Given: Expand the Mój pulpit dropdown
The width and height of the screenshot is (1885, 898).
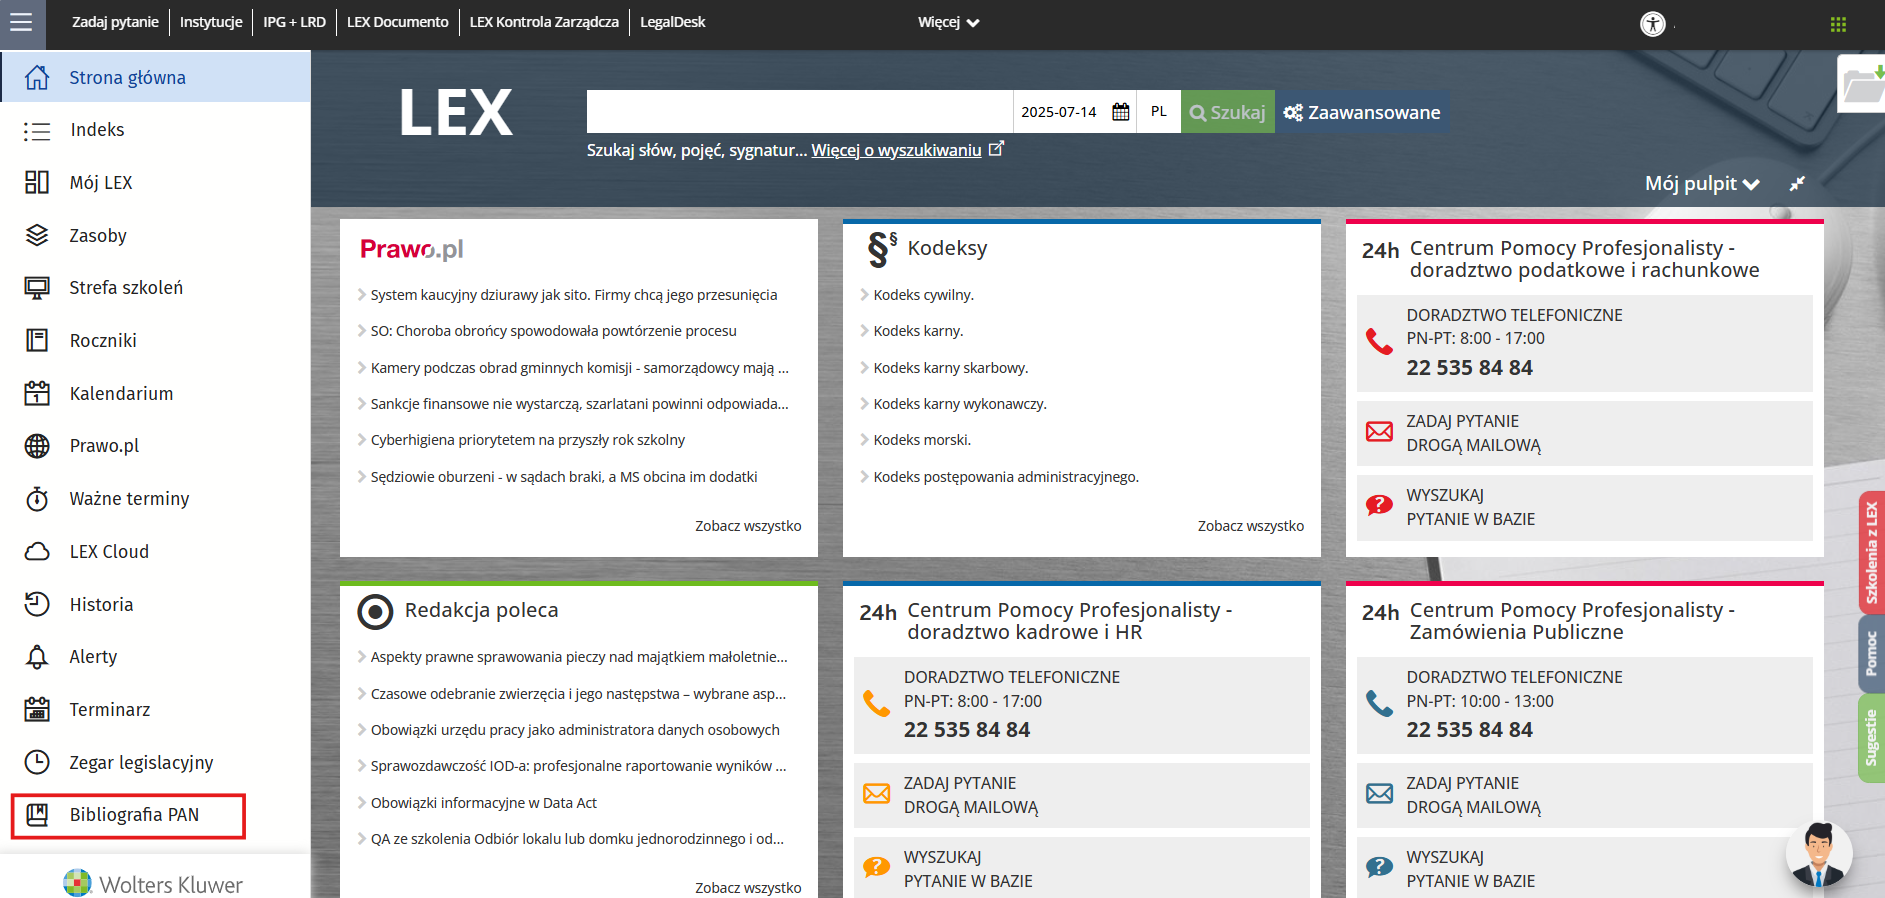Looking at the screenshot, I should pos(1701,184).
